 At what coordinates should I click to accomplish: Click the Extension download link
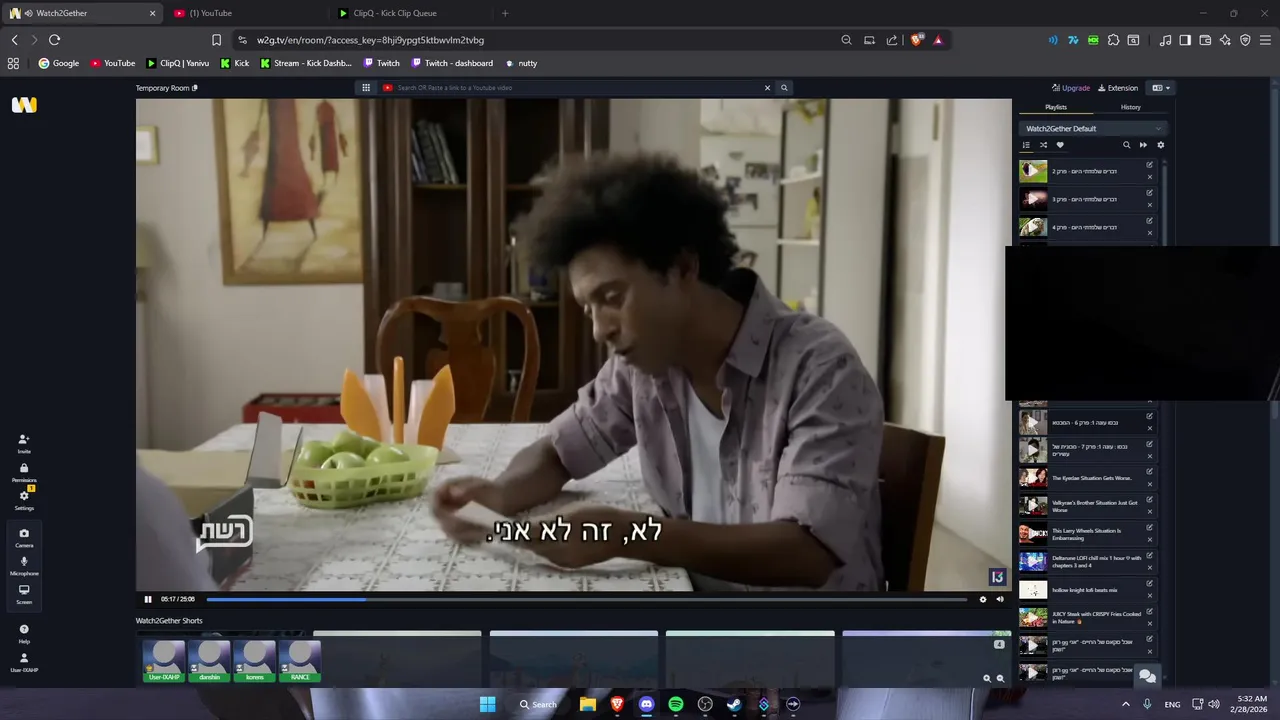pos(1118,88)
